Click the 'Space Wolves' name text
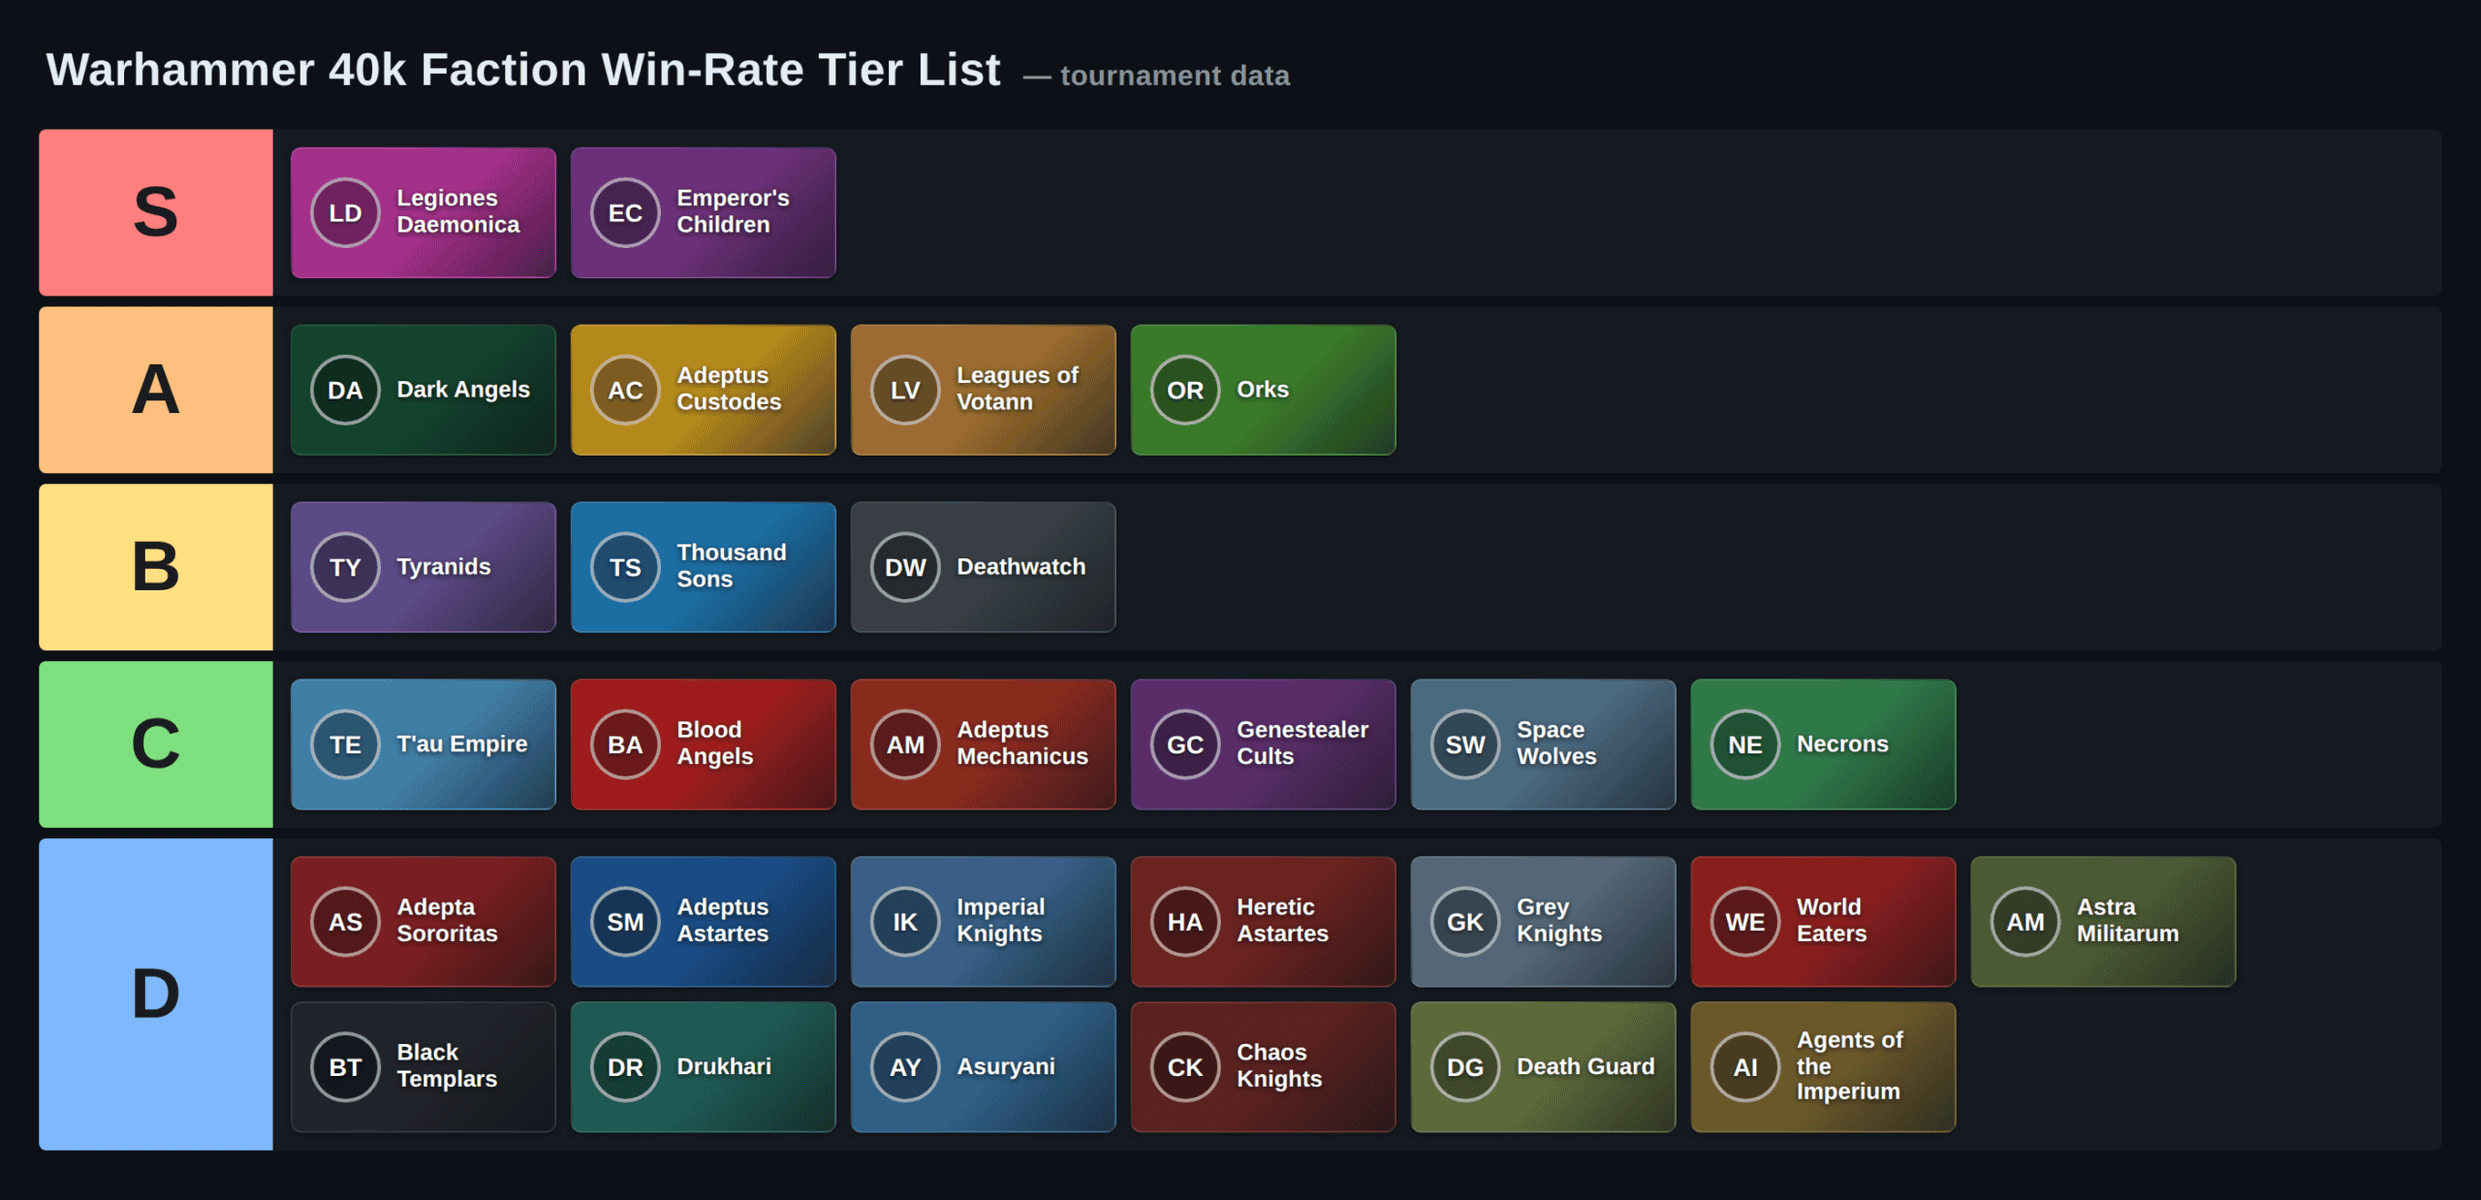Image resolution: width=2481 pixels, height=1200 pixels. point(1556,742)
